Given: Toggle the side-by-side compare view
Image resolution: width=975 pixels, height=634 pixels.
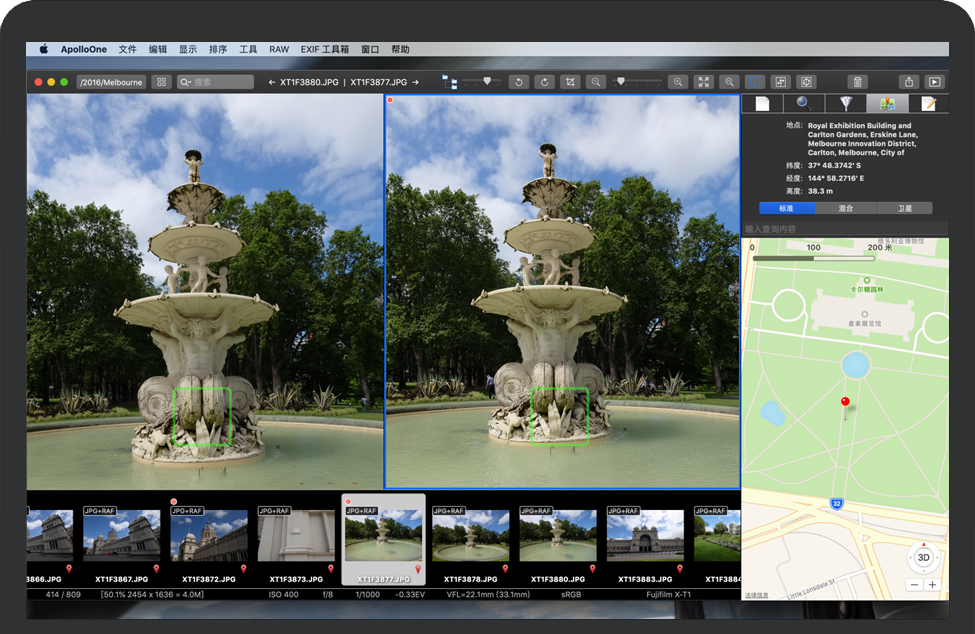Looking at the screenshot, I should [755, 82].
